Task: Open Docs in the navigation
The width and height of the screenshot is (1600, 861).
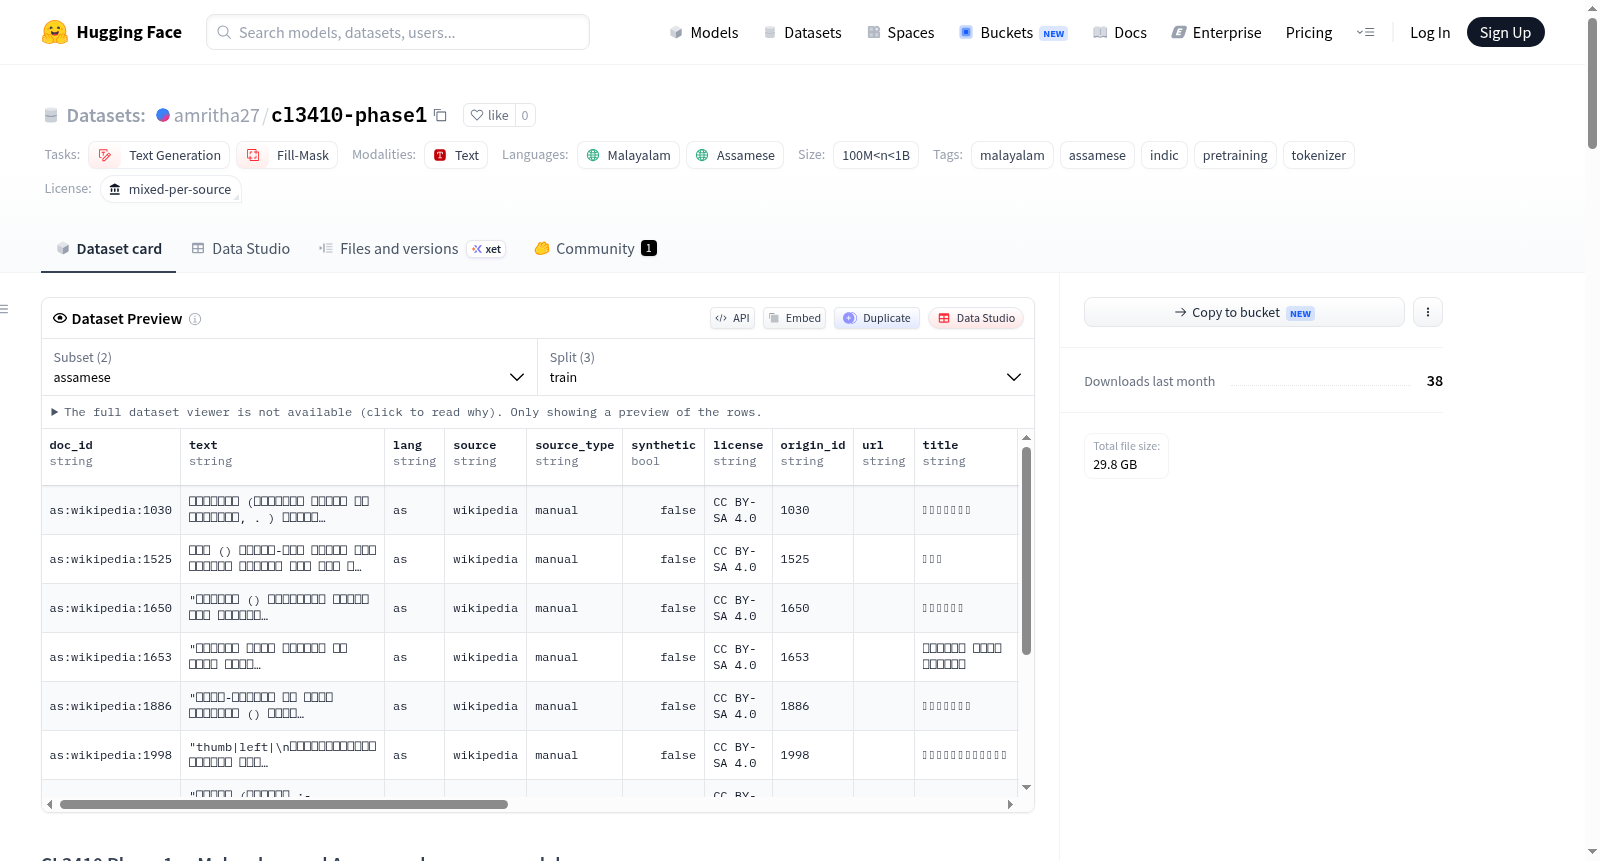Action: tap(1120, 32)
